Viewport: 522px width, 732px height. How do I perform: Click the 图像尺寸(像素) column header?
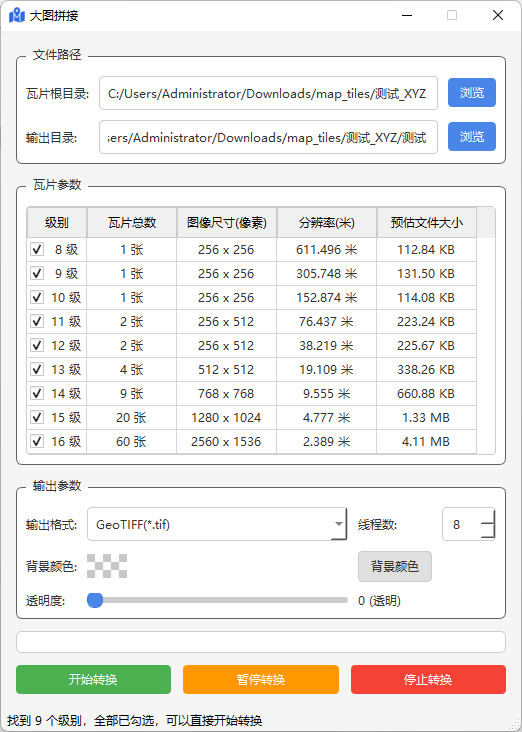227,223
